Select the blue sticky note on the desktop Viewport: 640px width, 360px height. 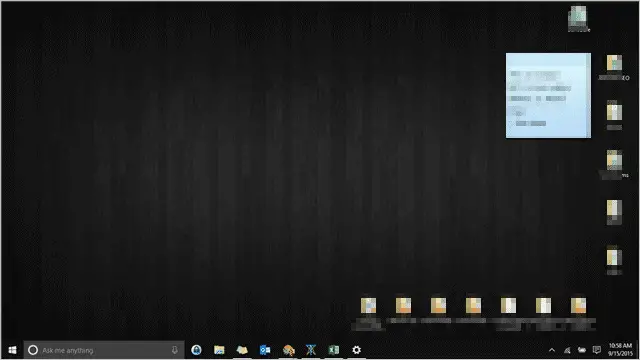point(548,96)
